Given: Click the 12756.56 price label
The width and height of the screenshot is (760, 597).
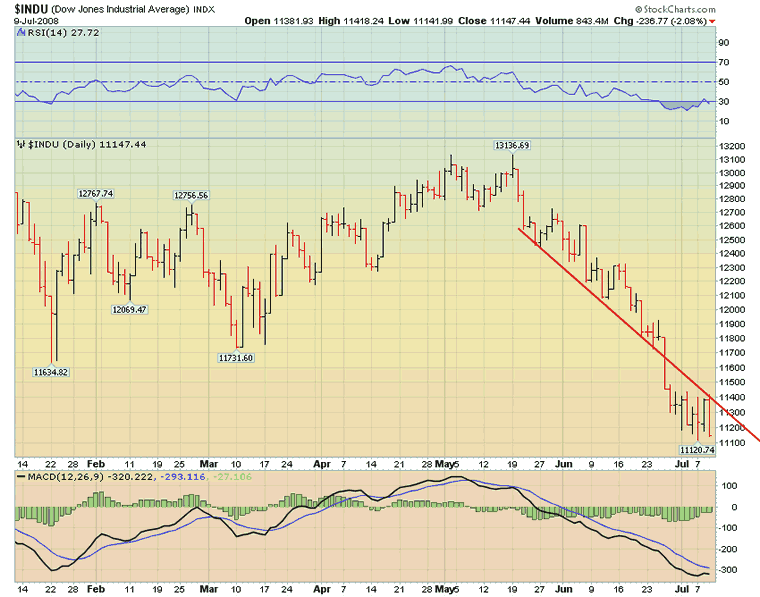Looking at the screenshot, I should coord(191,195).
